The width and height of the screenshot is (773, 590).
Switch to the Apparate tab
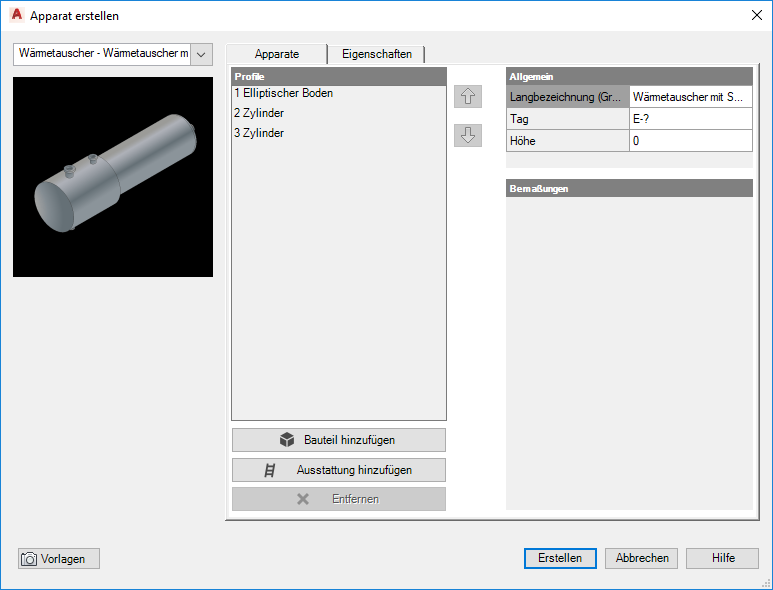277,54
